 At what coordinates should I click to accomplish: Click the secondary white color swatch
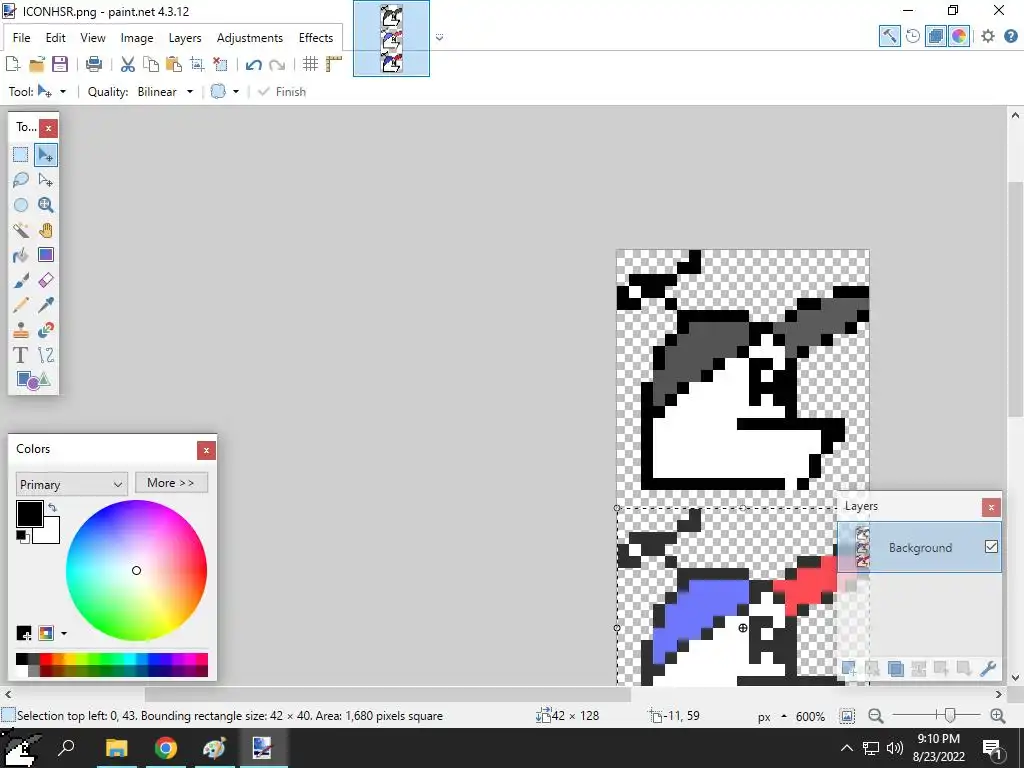click(50, 533)
